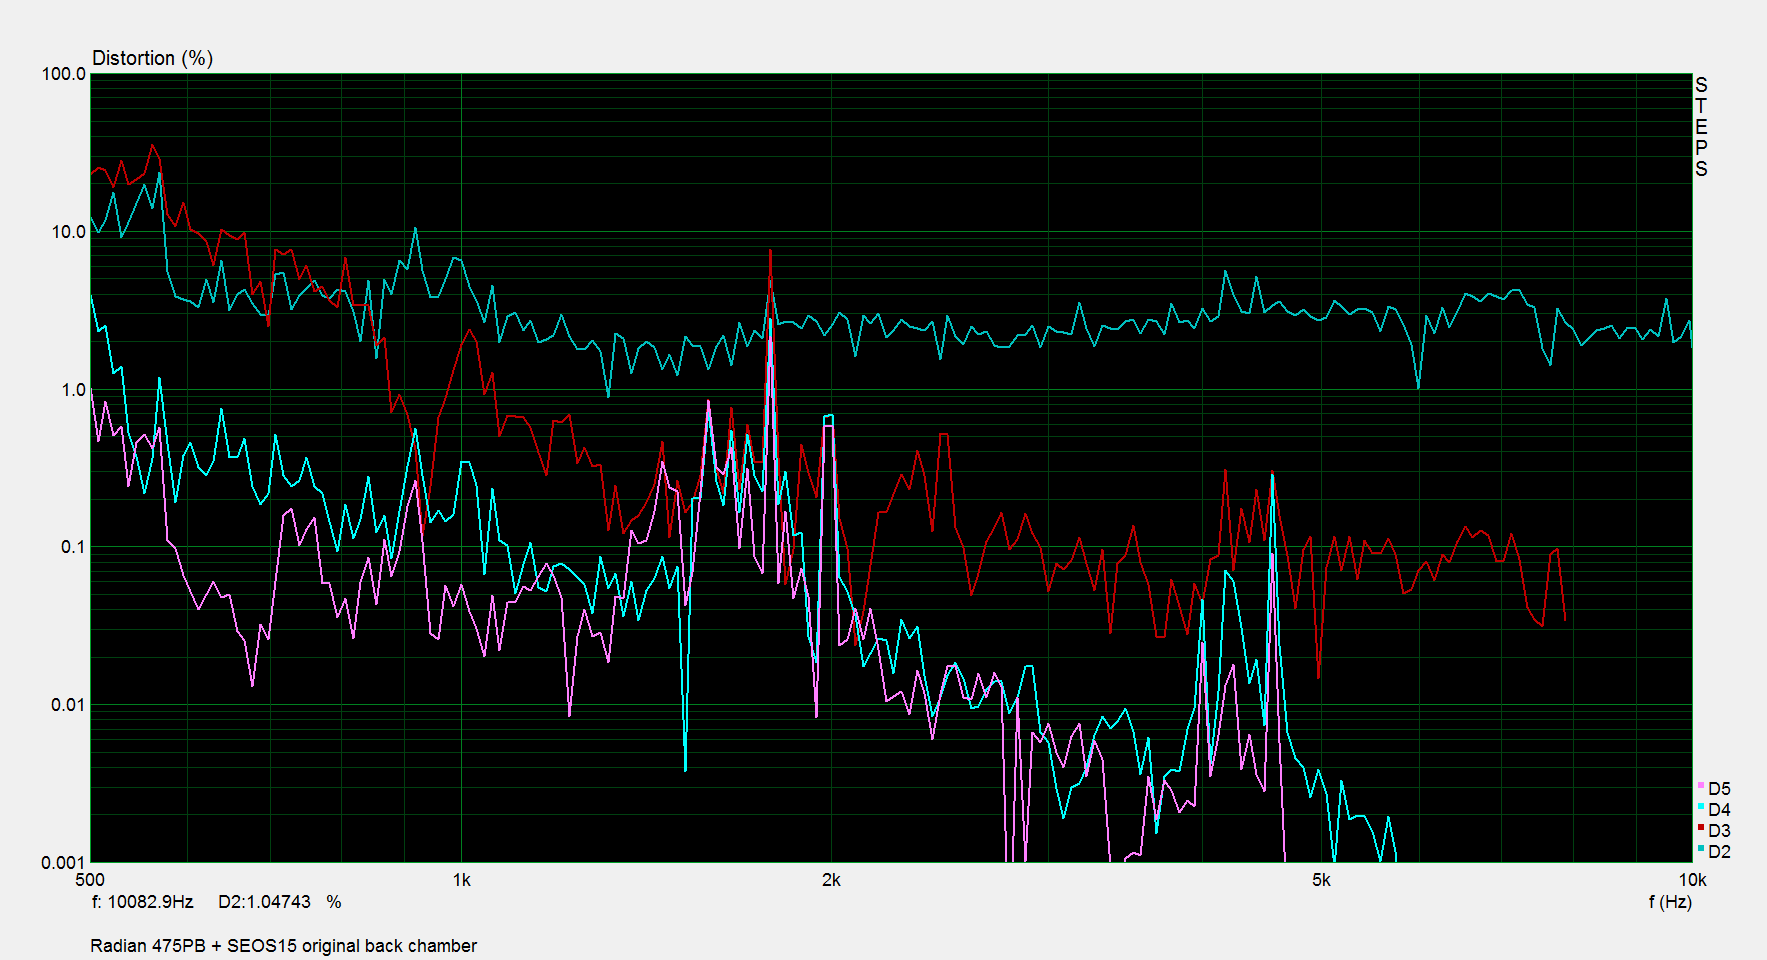Click the 1.0 y-axis label
This screenshot has width=1767, height=960.
pos(73,390)
